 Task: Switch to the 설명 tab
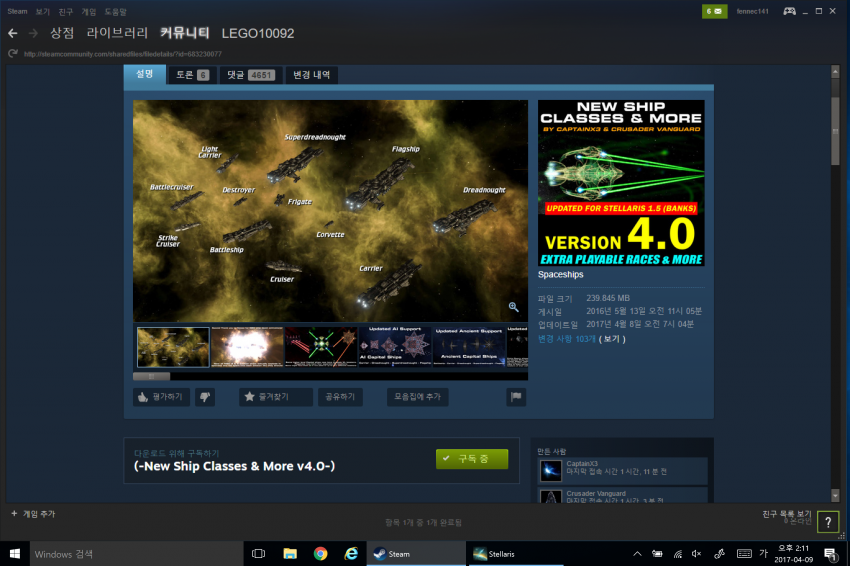click(145, 74)
